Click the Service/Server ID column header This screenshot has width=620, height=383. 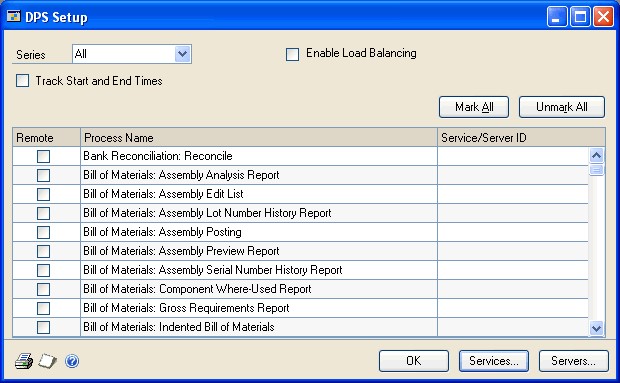pos(521,138)
